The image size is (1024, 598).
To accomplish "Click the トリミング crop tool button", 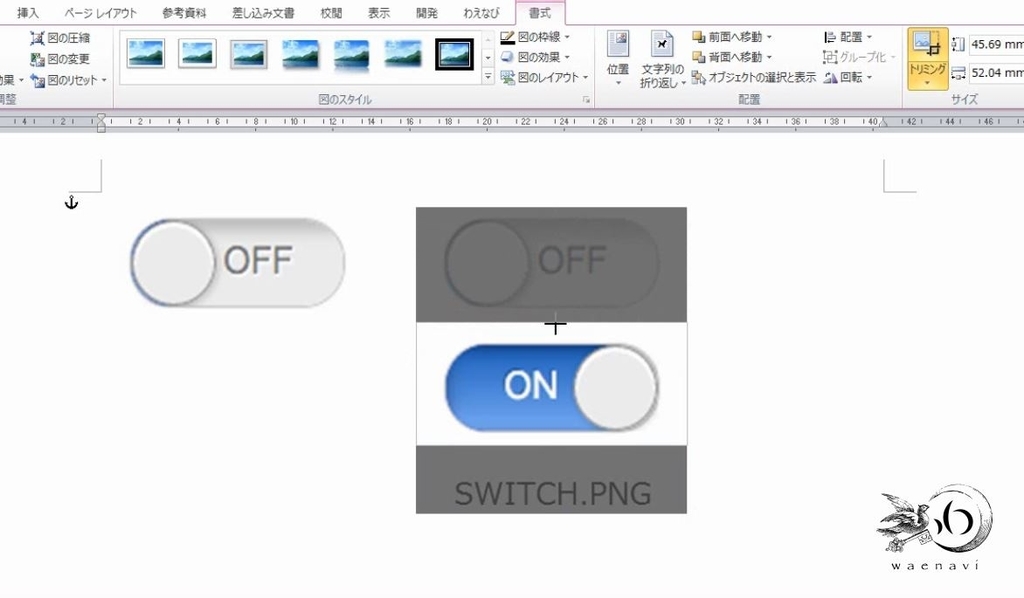I will 927,46.
